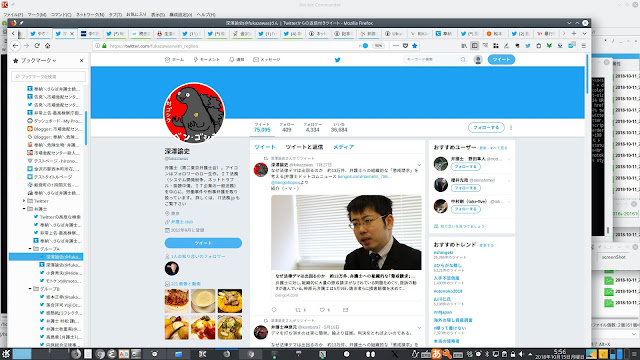This screenshot has width=640, height=360.
Task: Open first tweet's options chevron
Action: [419, 165]
